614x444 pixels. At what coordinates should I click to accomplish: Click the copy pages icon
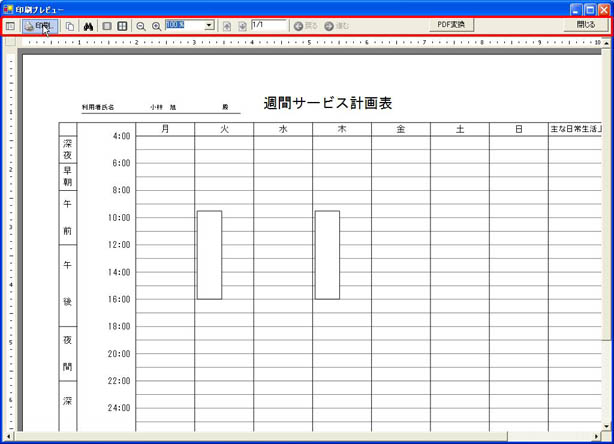coord(70,26)
